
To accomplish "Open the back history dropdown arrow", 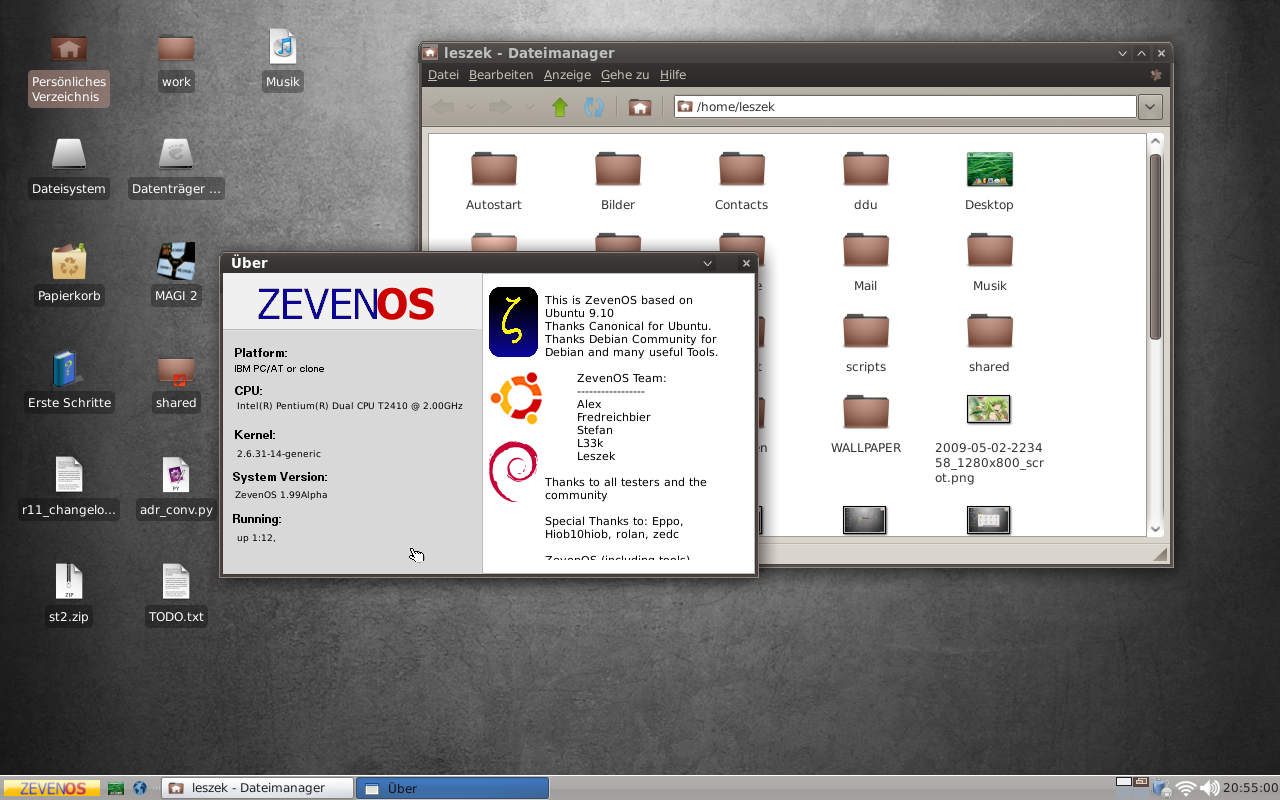I will click(471, 107).
